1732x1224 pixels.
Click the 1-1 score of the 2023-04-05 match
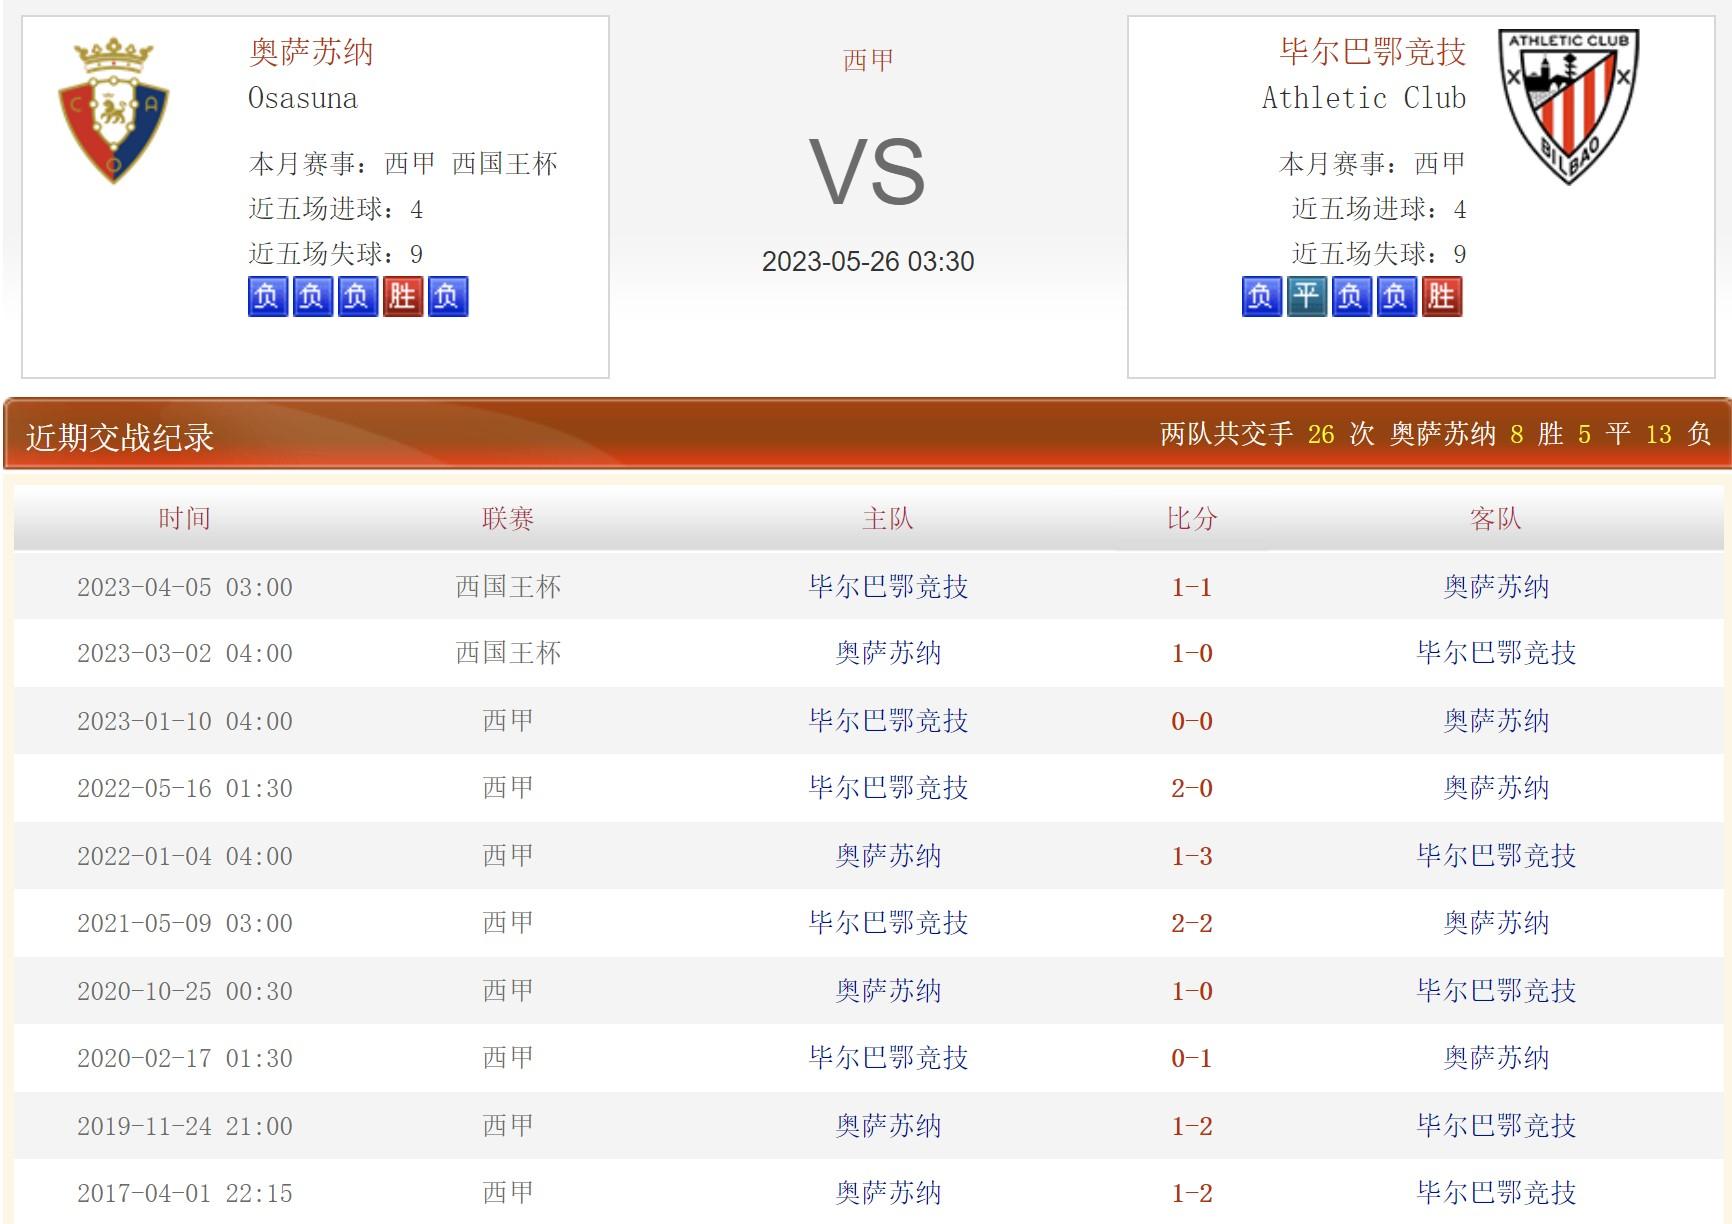pos(1192,587)
